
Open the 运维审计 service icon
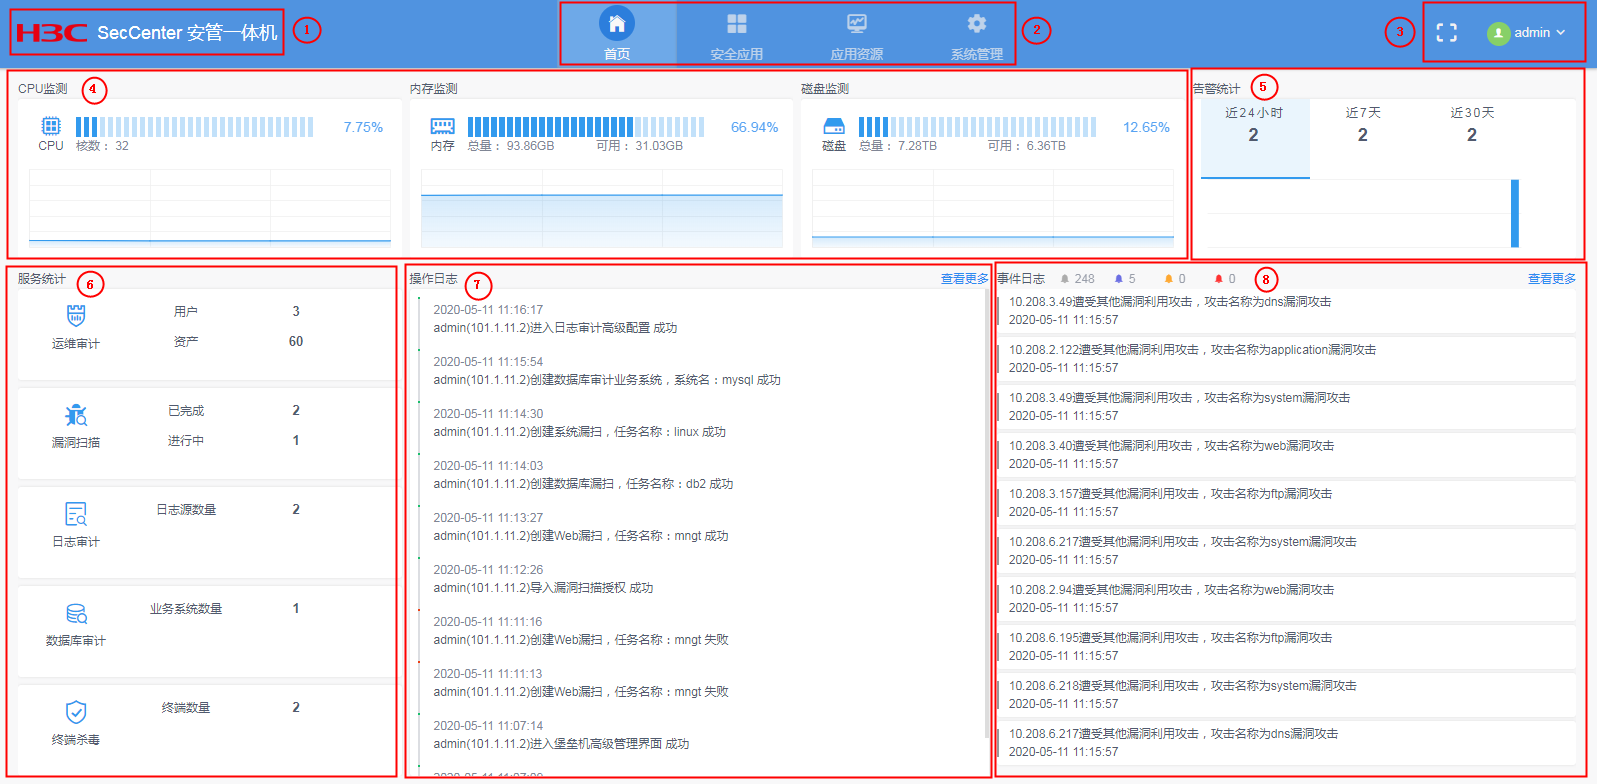click(76, 316)
